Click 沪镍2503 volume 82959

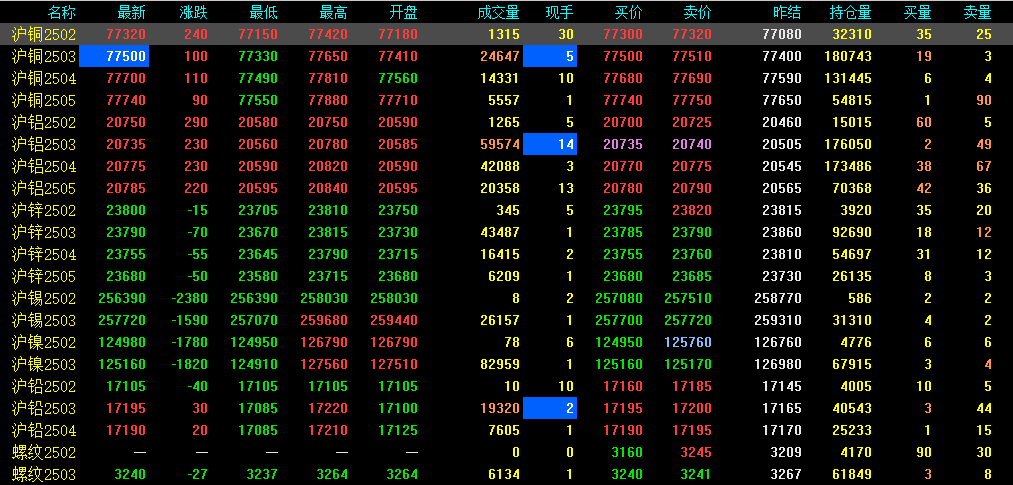[499, 364]
